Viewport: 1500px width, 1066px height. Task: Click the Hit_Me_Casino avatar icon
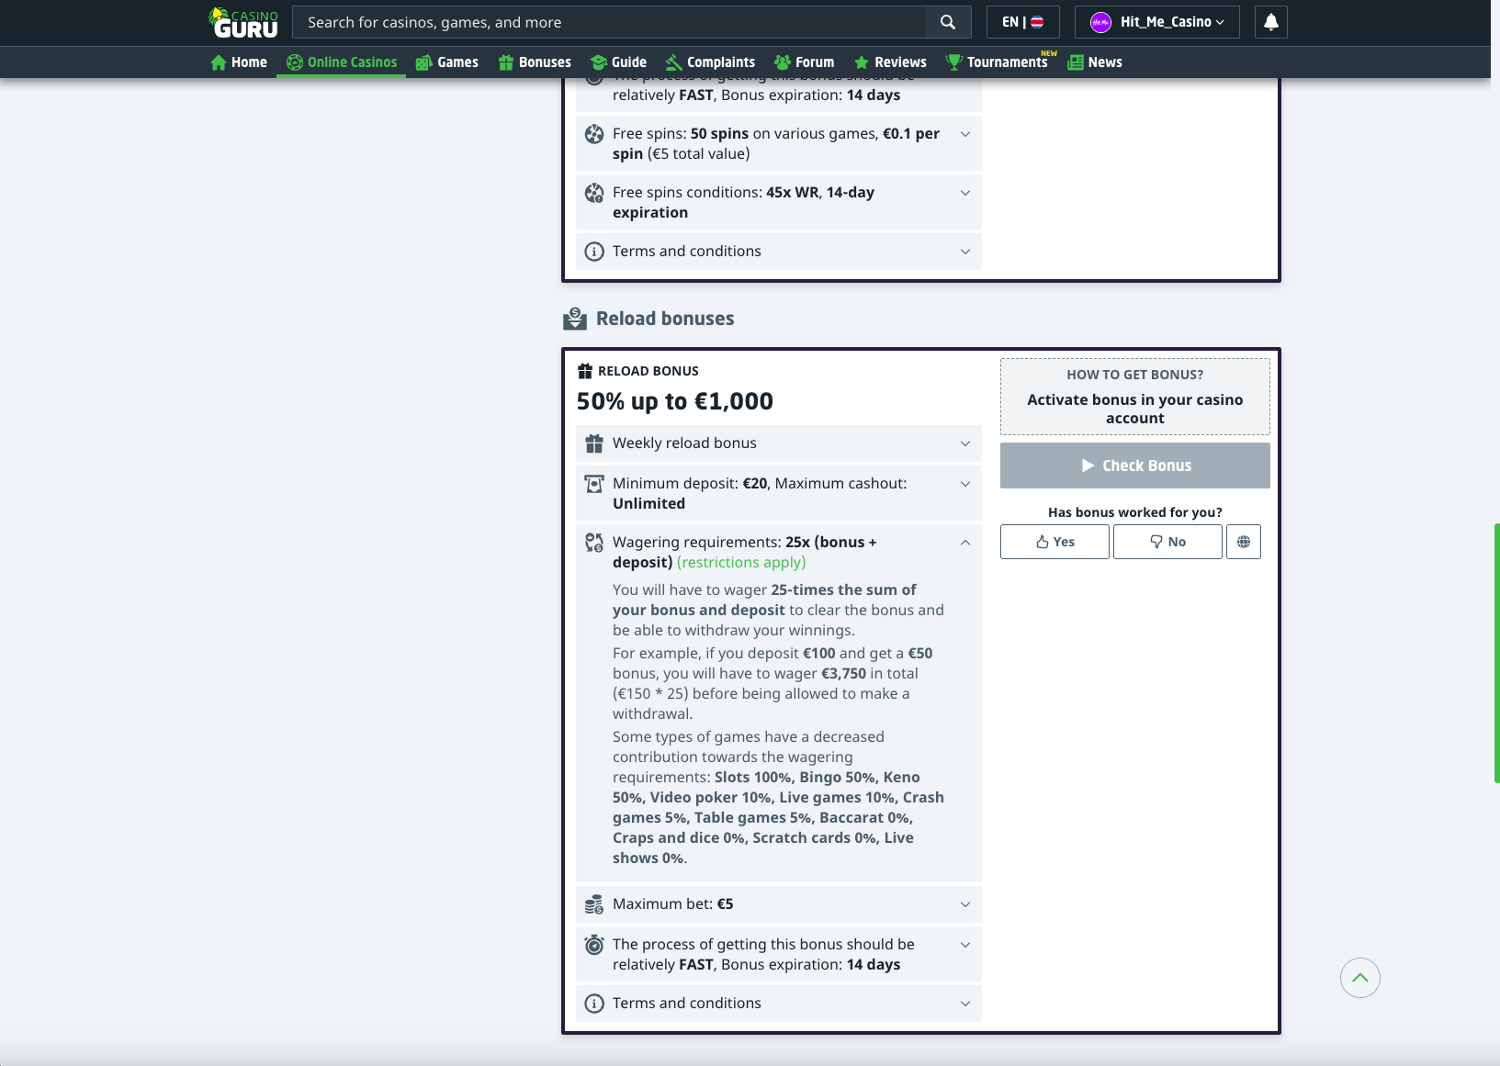[x=1101, y=22]
